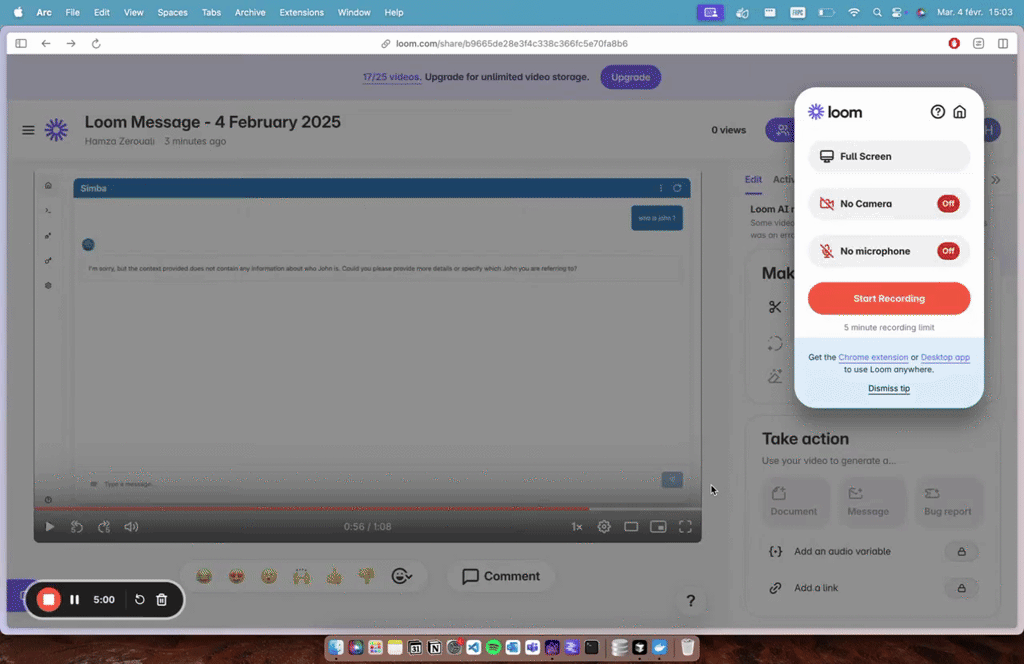Generate a Document from video
Viewport: 1024px width, 664px height.
[x=793, y=502]
